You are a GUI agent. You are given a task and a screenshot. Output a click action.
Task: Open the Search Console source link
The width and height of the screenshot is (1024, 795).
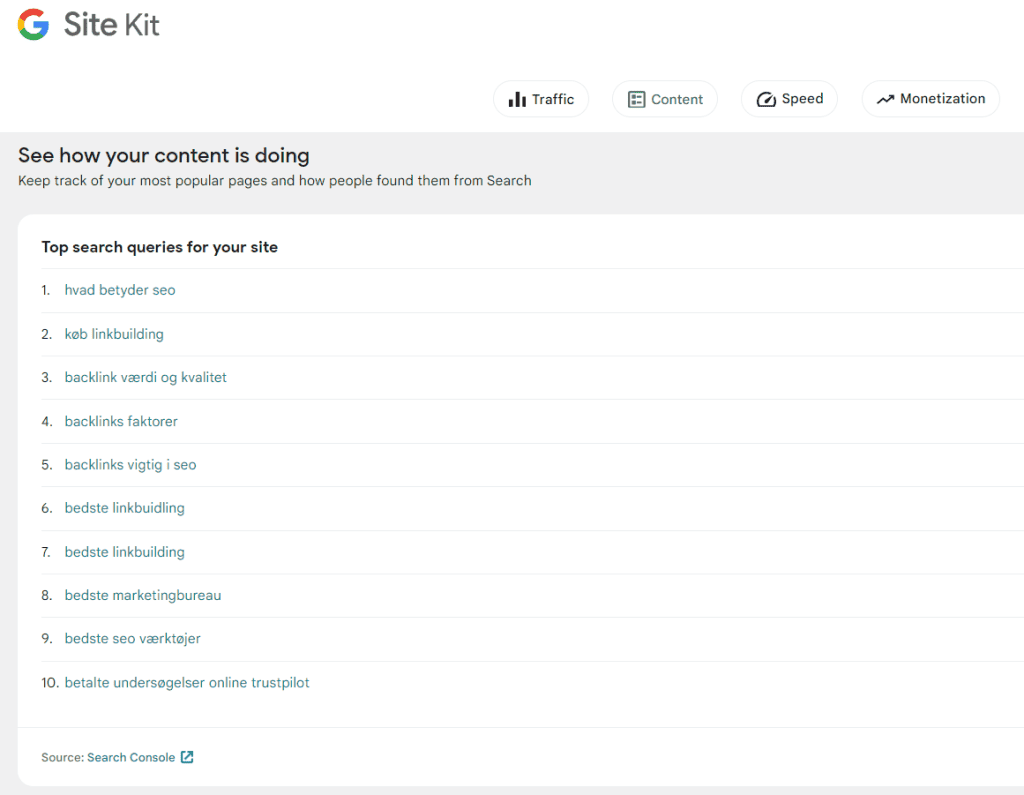pos(131,757)
